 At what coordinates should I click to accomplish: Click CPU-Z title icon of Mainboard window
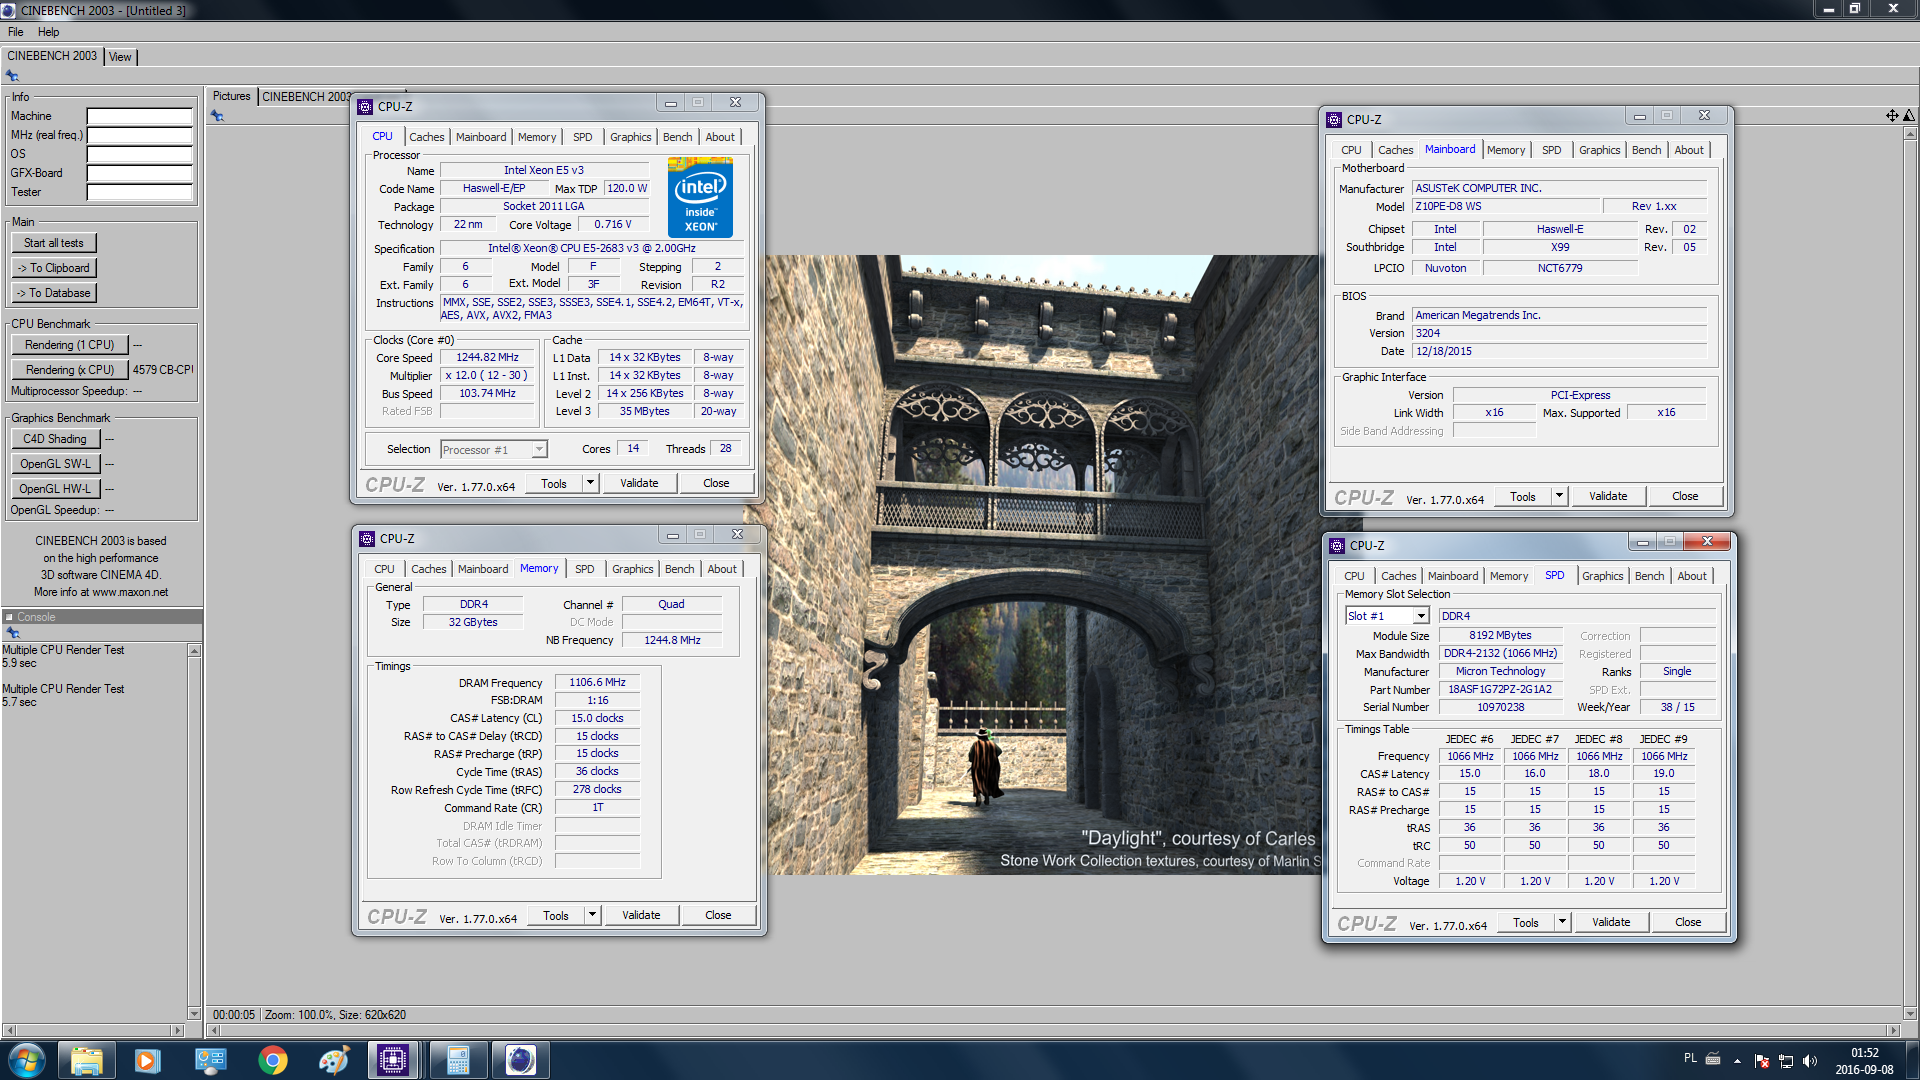point(1334,119)
